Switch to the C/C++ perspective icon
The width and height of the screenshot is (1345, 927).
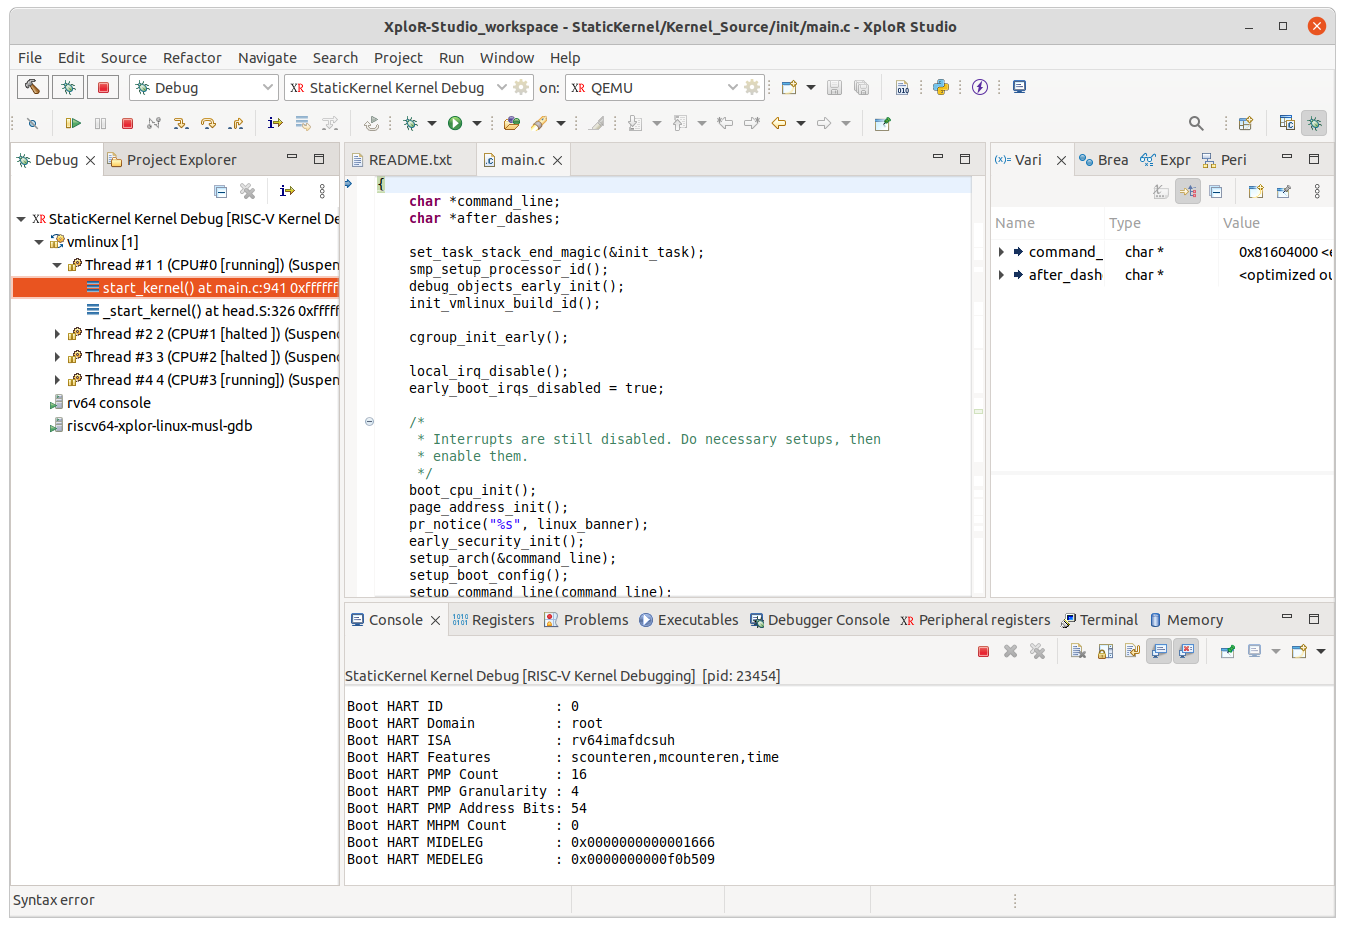pyautogui.click(x=1287, y=123)
